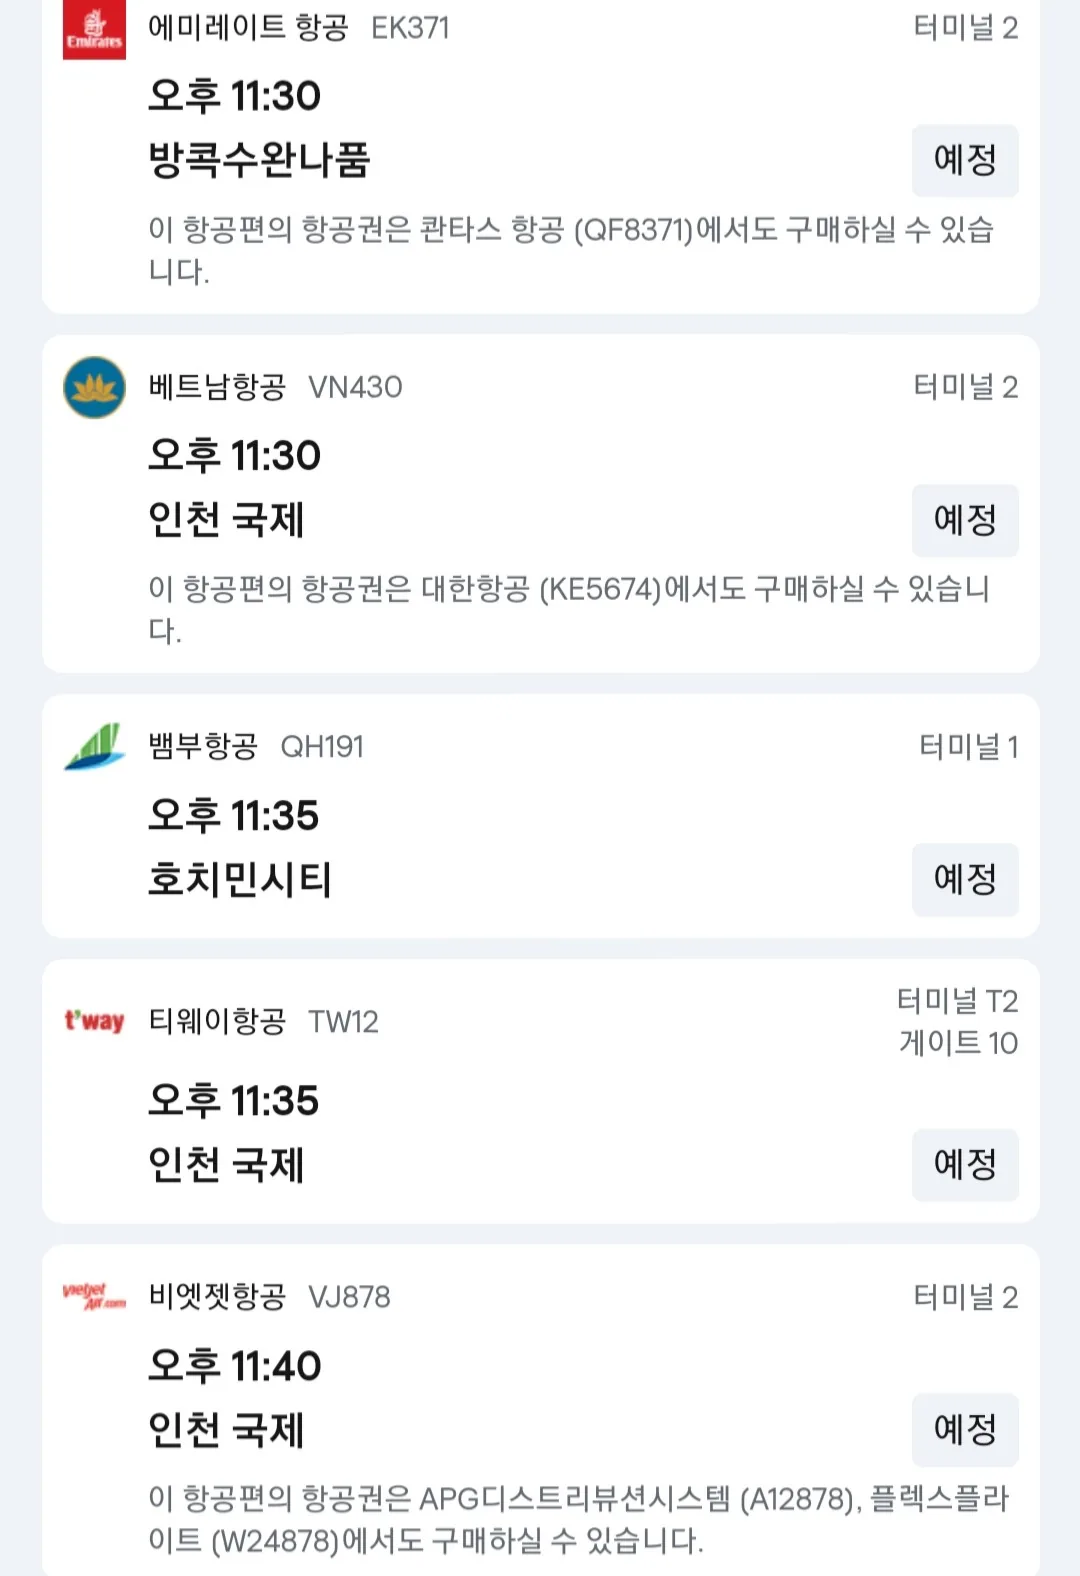Select flight number QH191
Image resolution: width=1080 pixels, height=1576 pixels.
pyautogui.click(x=322, y=747)
